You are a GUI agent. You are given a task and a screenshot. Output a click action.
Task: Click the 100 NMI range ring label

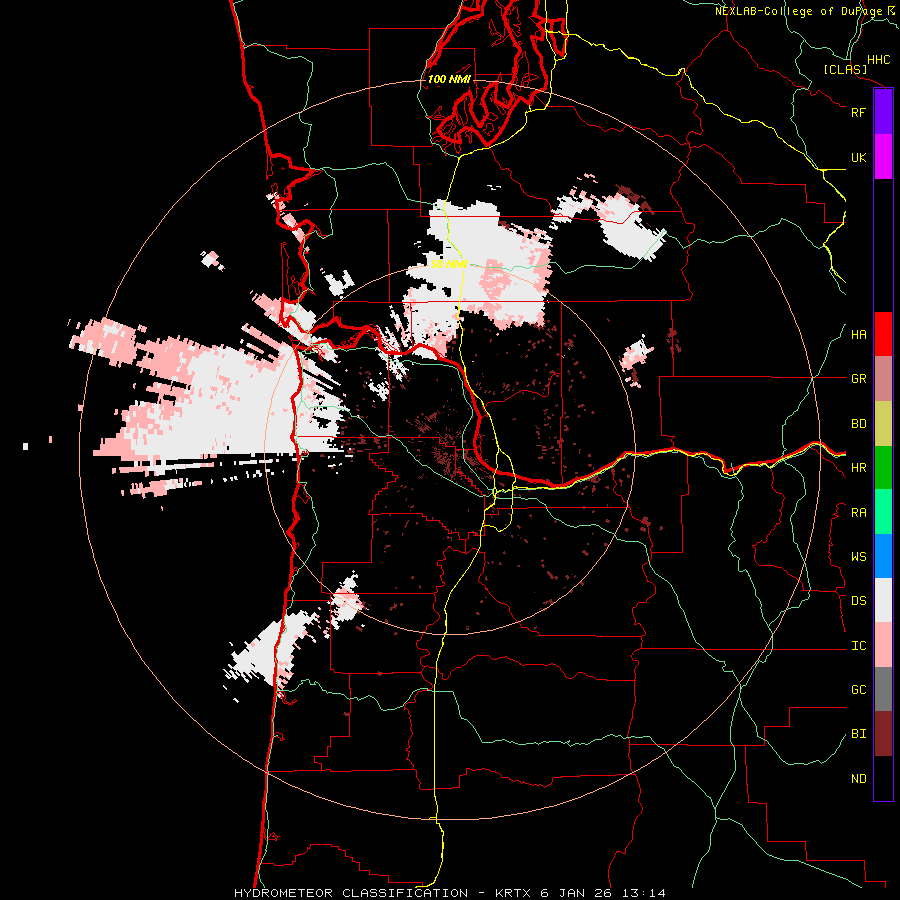click(x=449, y=79)
